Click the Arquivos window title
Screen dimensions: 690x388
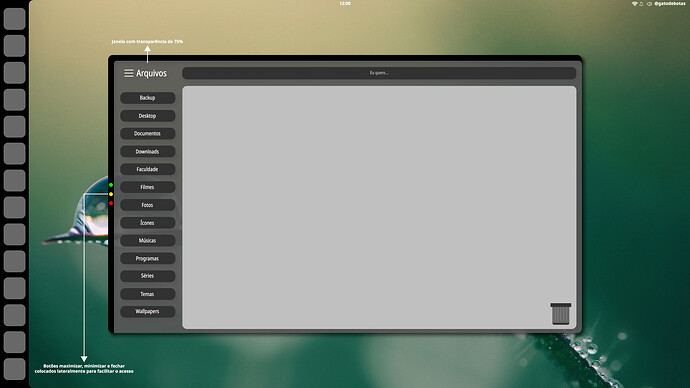pos(151,73)
